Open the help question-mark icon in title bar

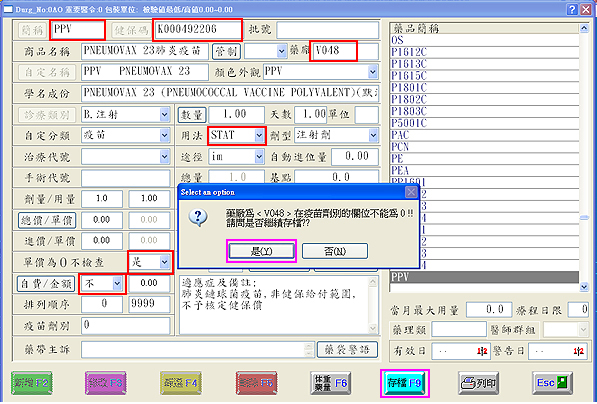[x=572, y=9]
